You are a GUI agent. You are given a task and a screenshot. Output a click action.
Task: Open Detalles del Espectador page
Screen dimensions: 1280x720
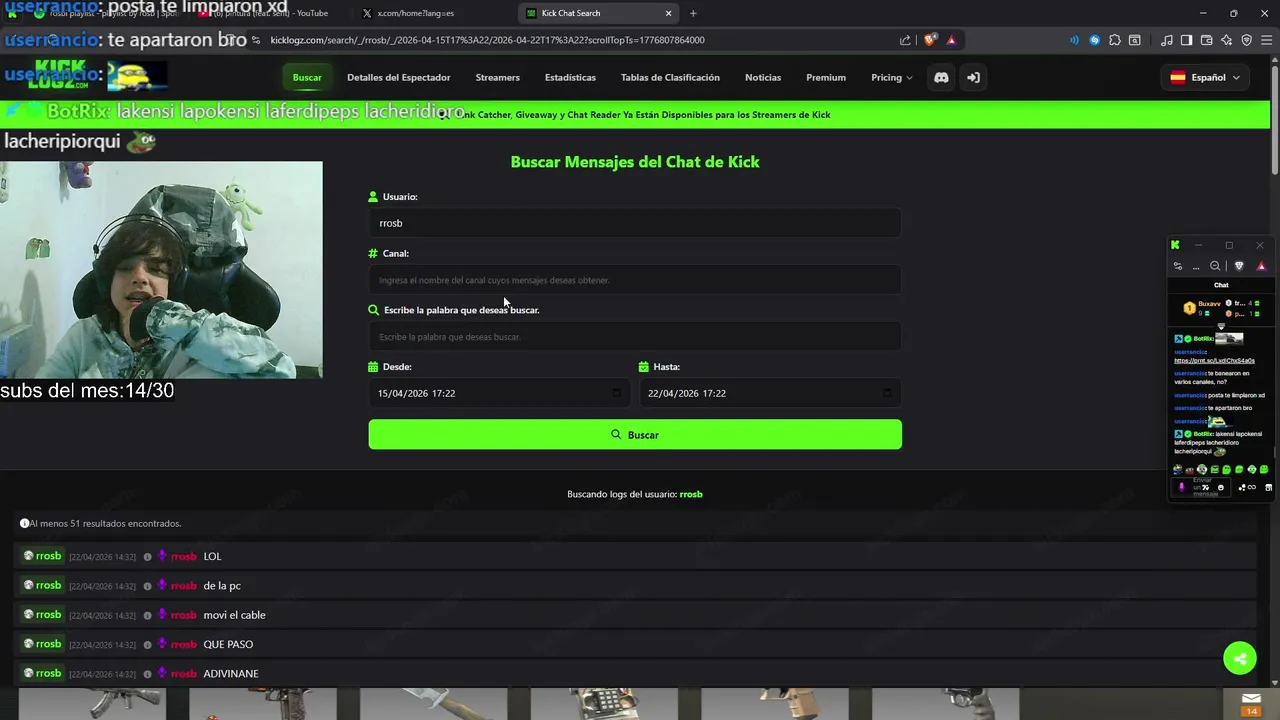[x=398, y=77]
